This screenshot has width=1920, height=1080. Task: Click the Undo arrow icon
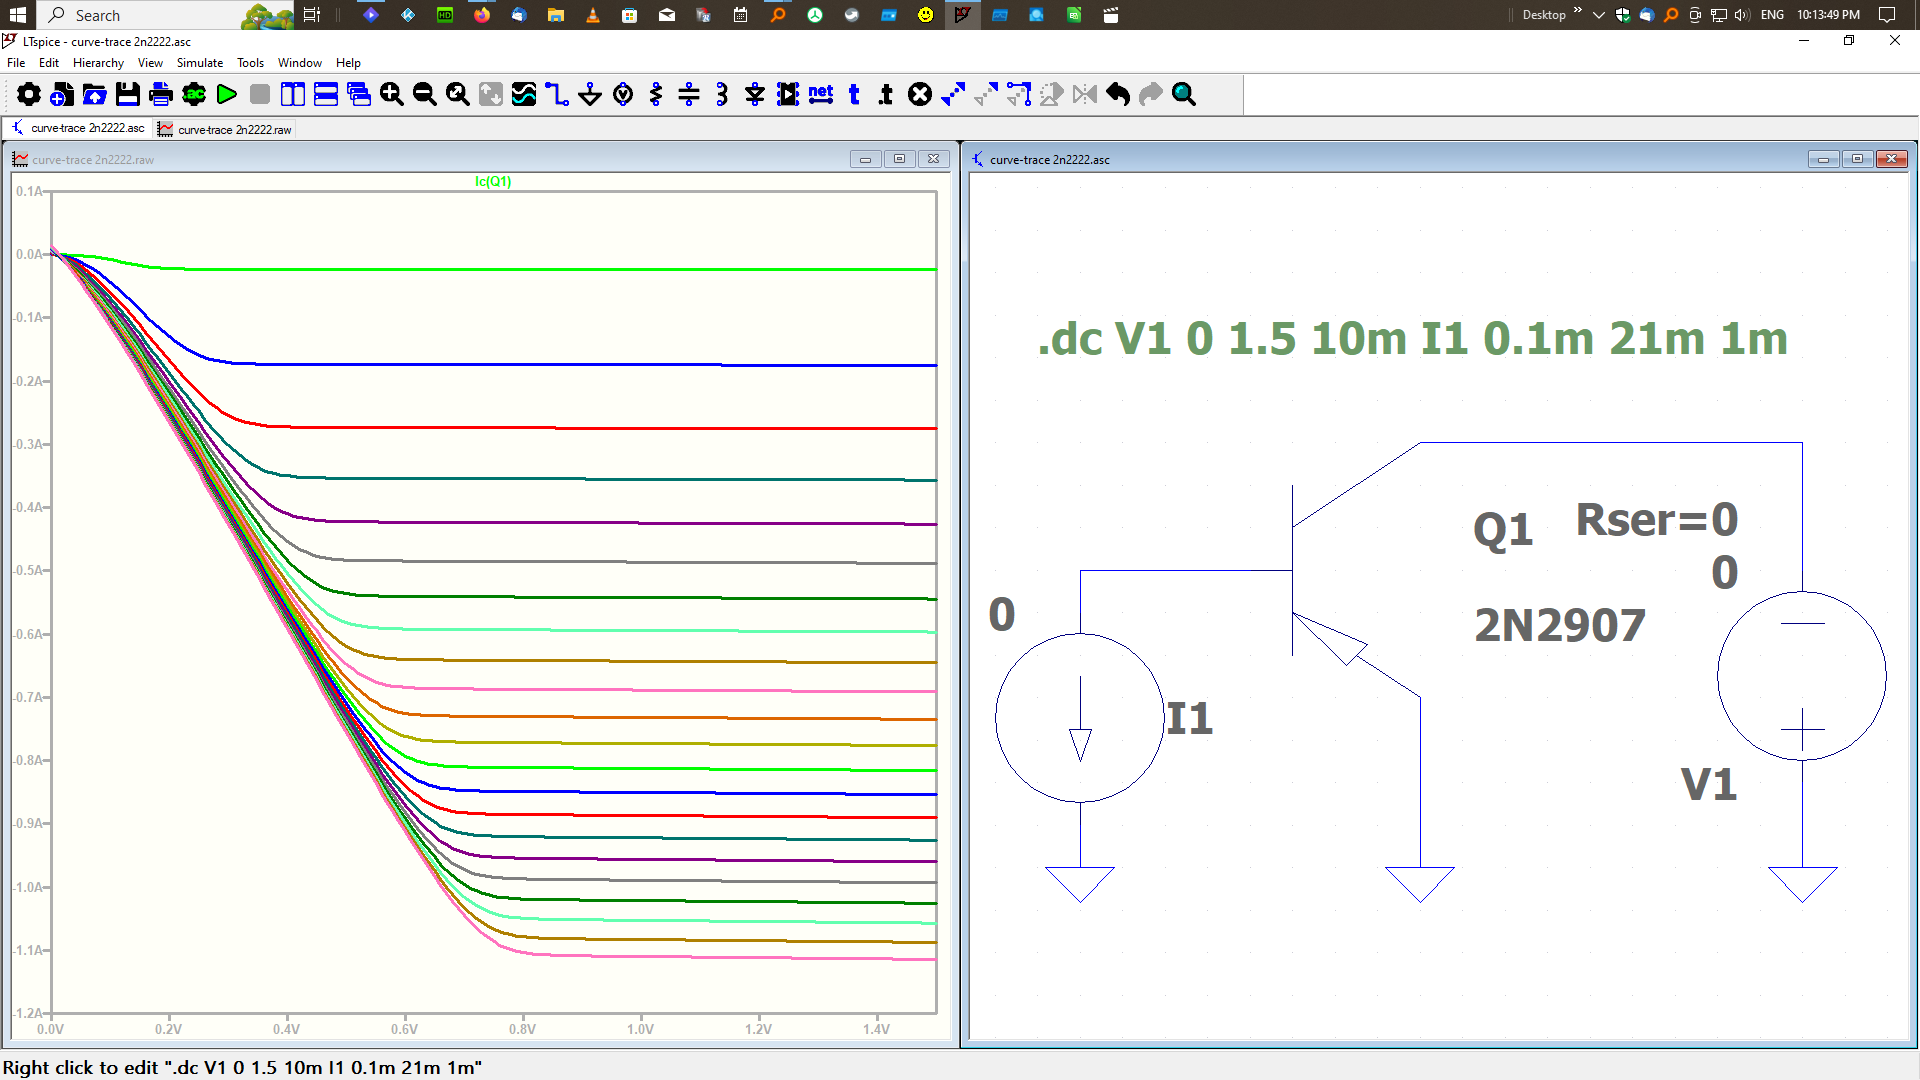(1118, 94)
